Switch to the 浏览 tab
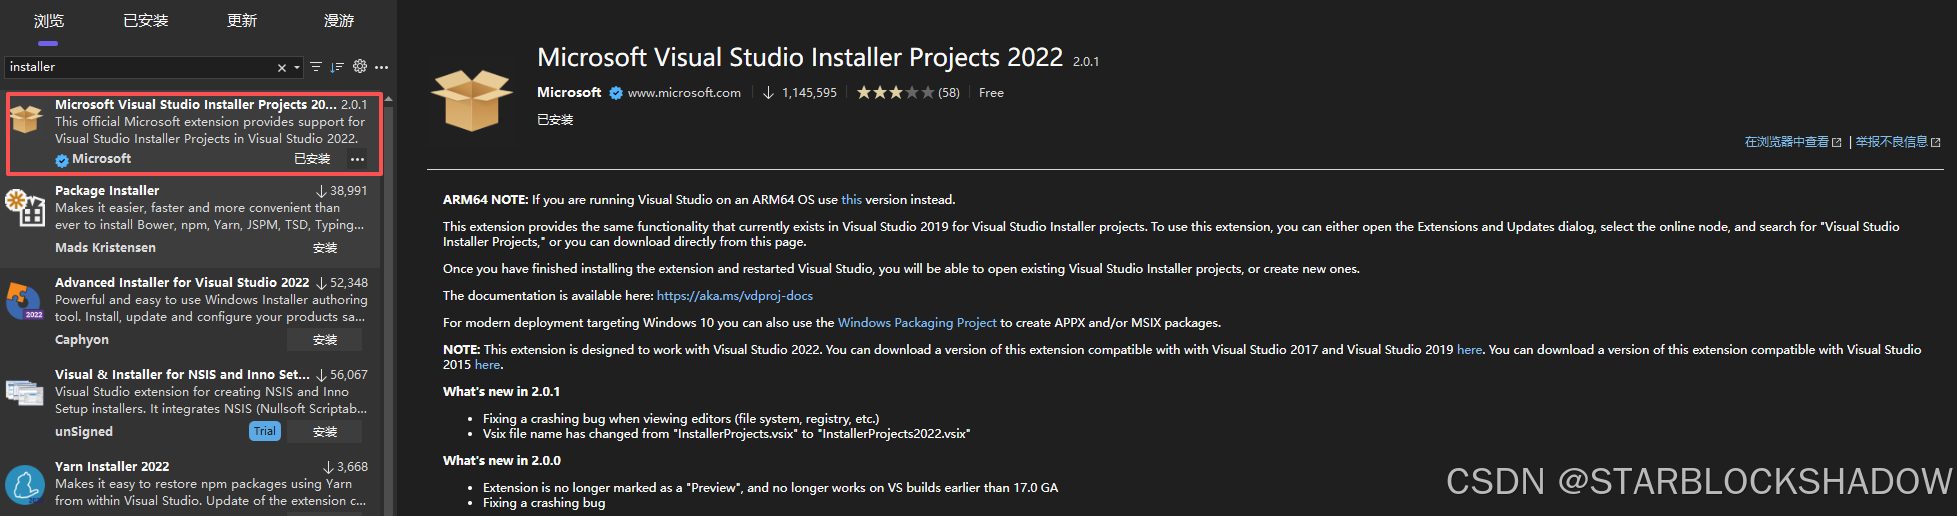 [48, 20]
